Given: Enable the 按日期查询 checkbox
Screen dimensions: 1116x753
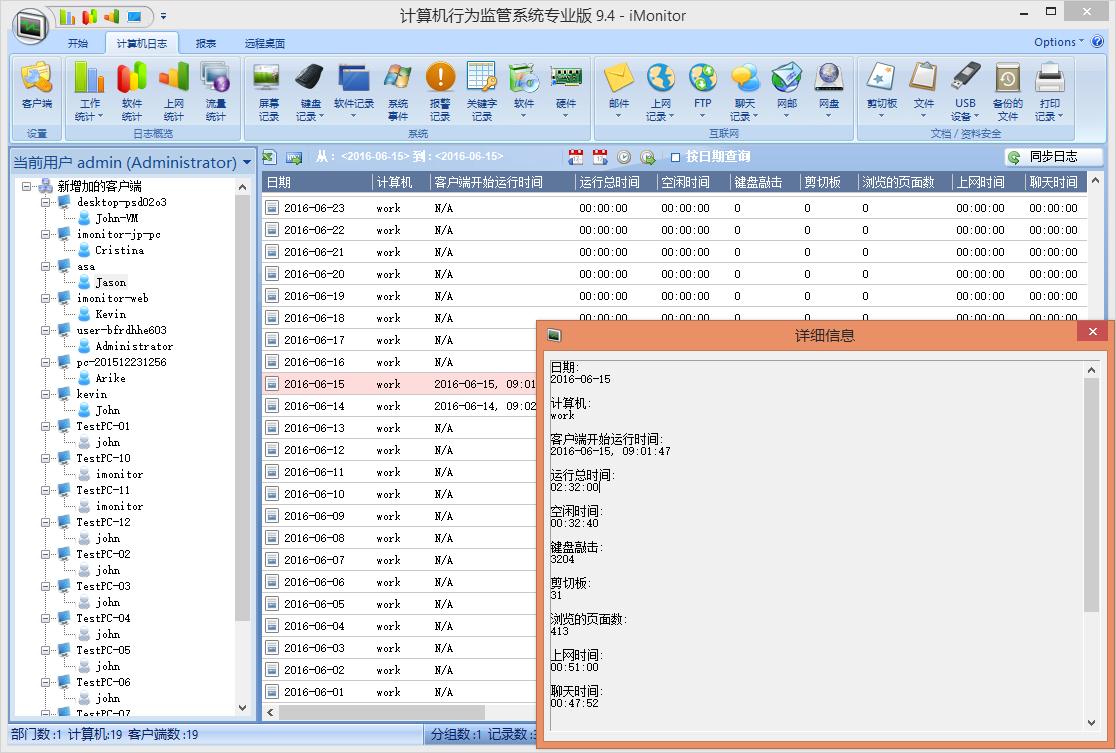Looking at the screenshot, I should pos(676,157).
